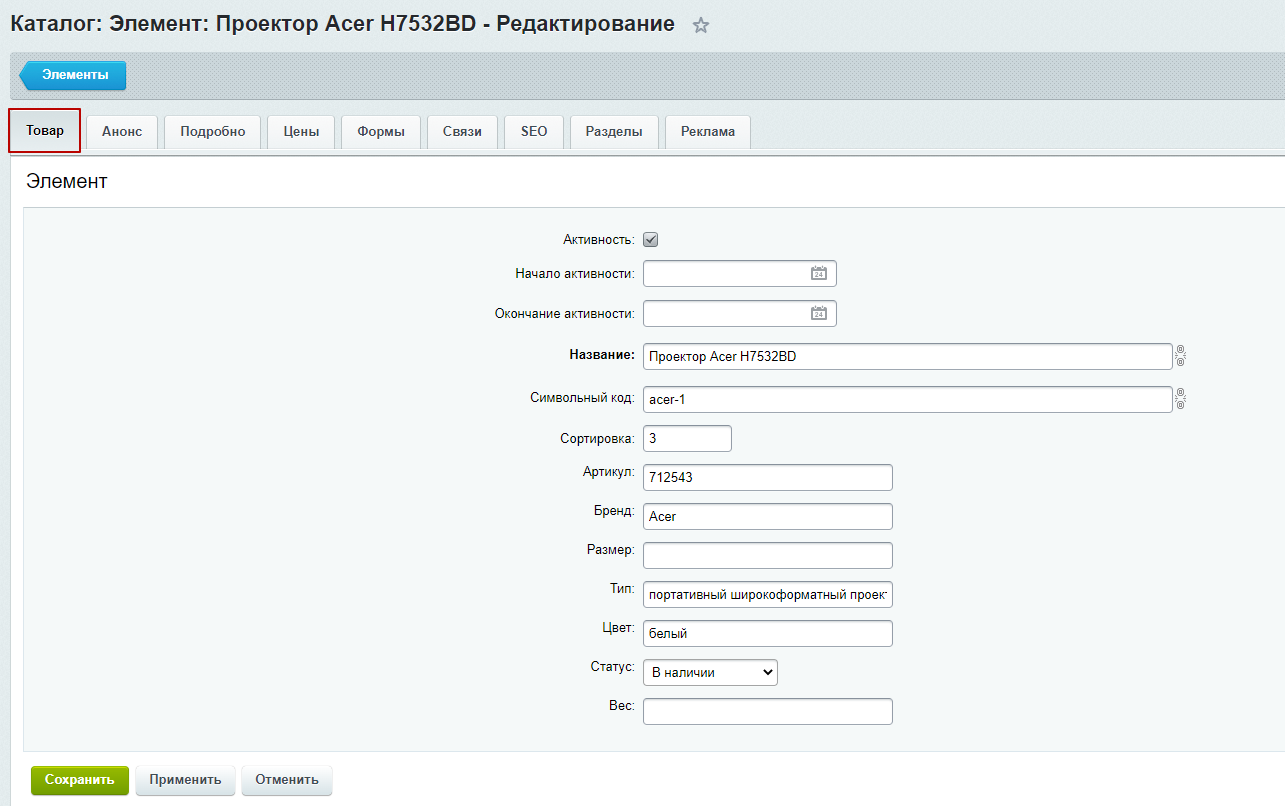Screen dimensions: 1285x806
Task: Go back via the Элементы button
Action: coord(73,75)
